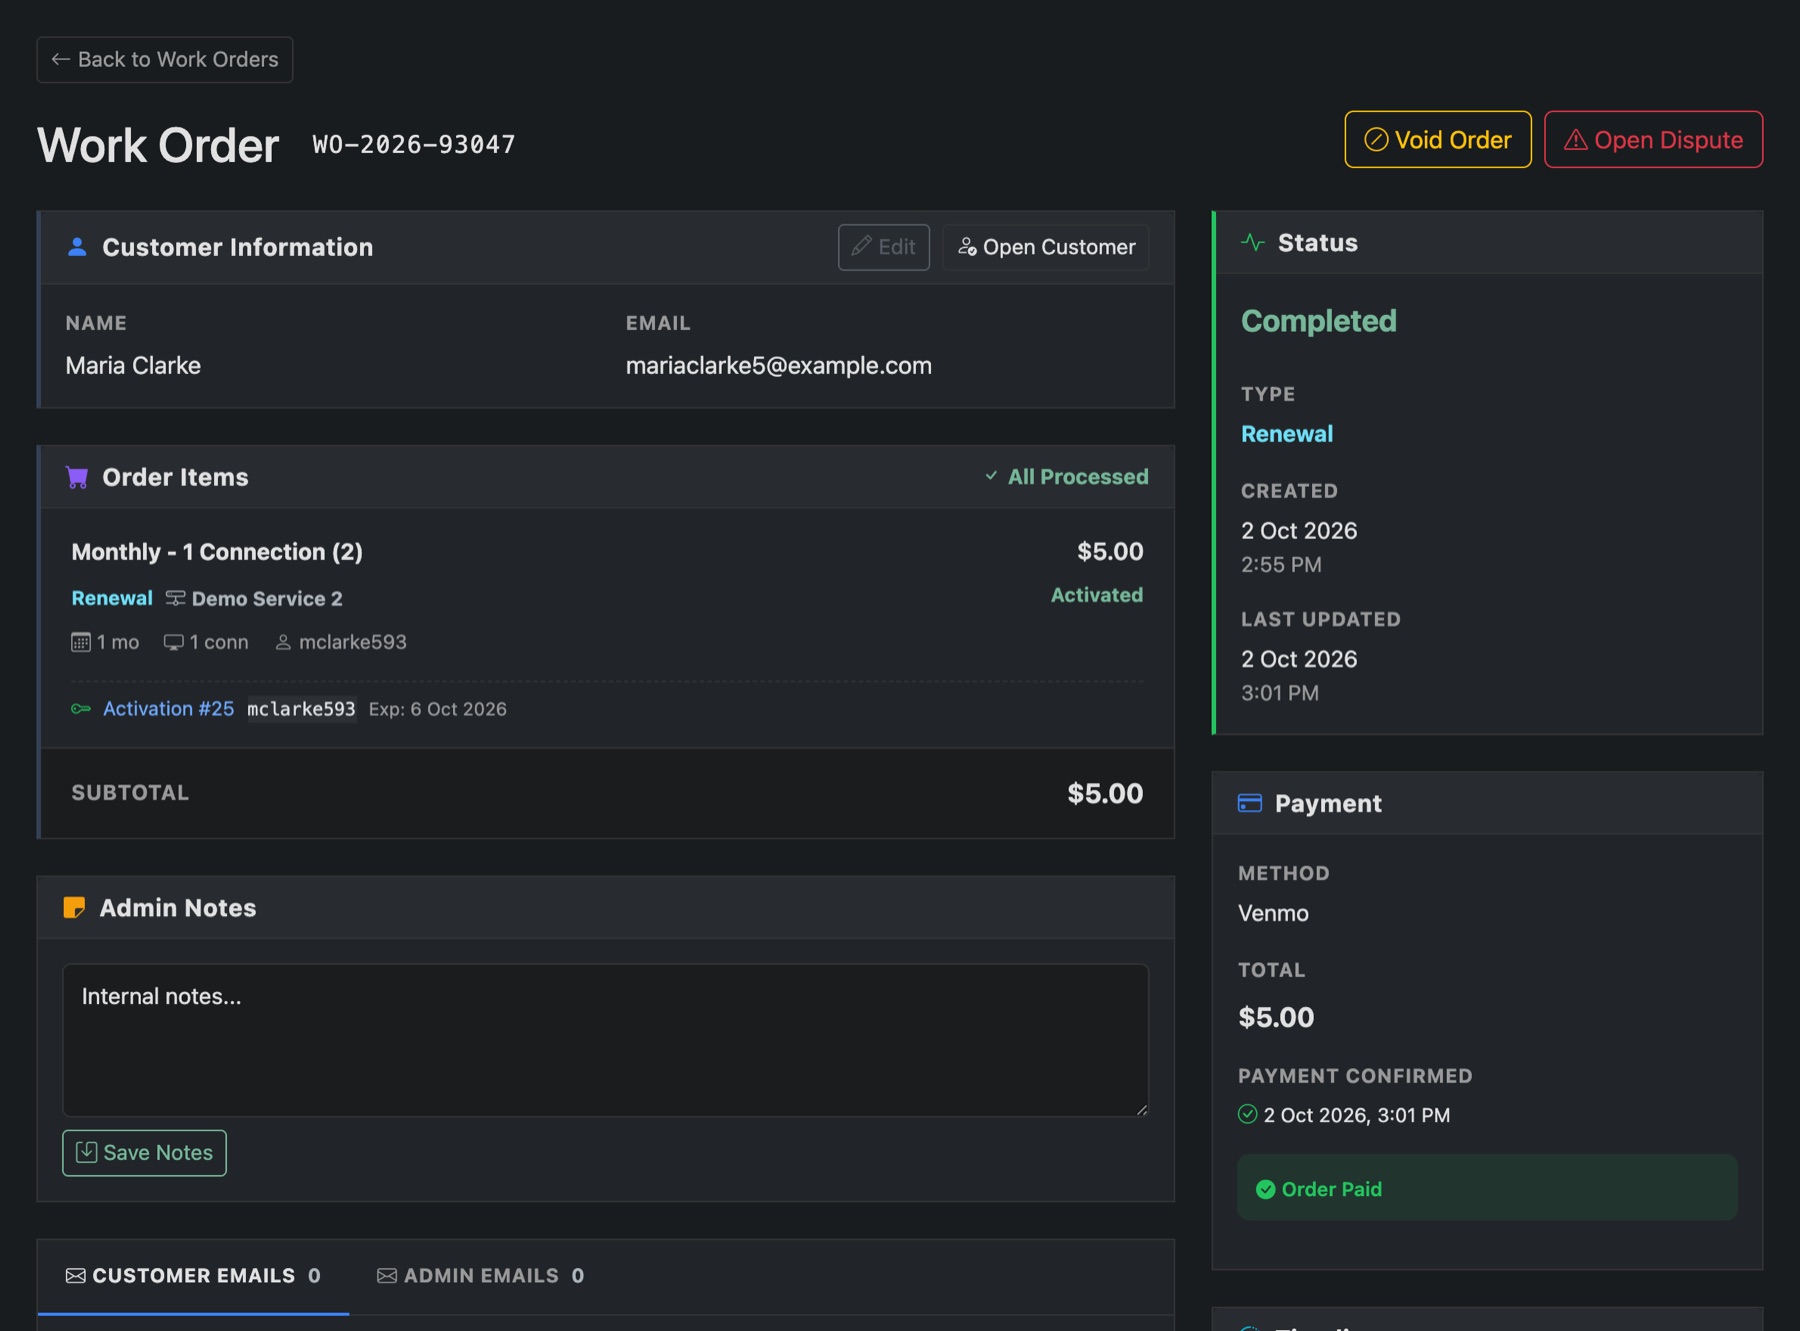The image size is (1800, 1331).
Task: Click the Customer Information person icon
Action: pos(77,247)
